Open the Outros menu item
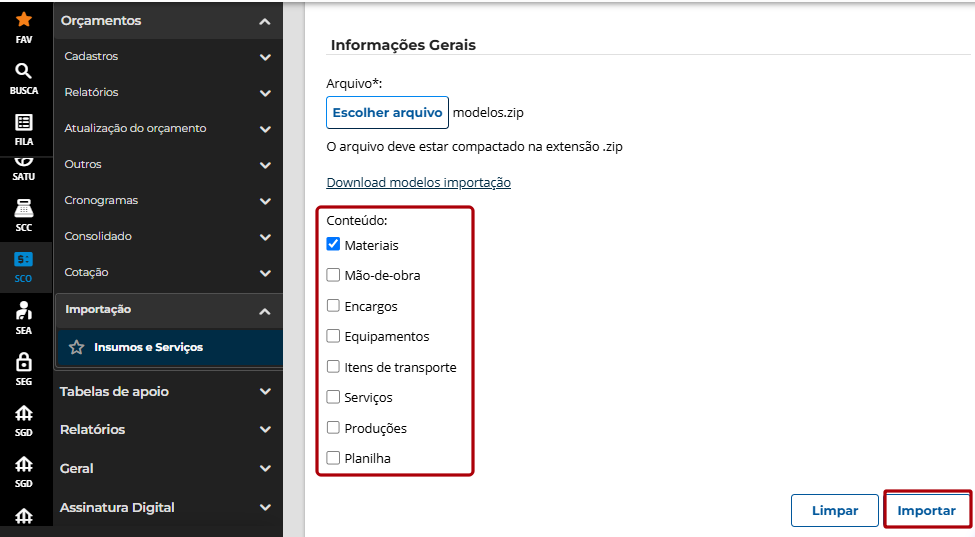The image size is (975, 537). pyautogui.click(x=83, y=164)
